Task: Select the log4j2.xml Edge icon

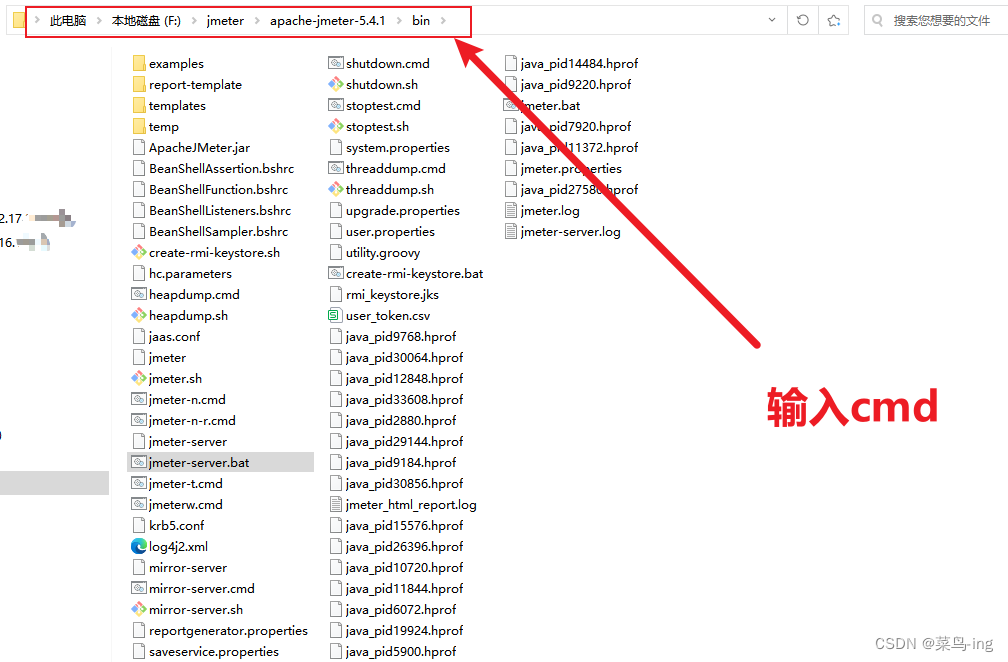Action: point(138,546)
